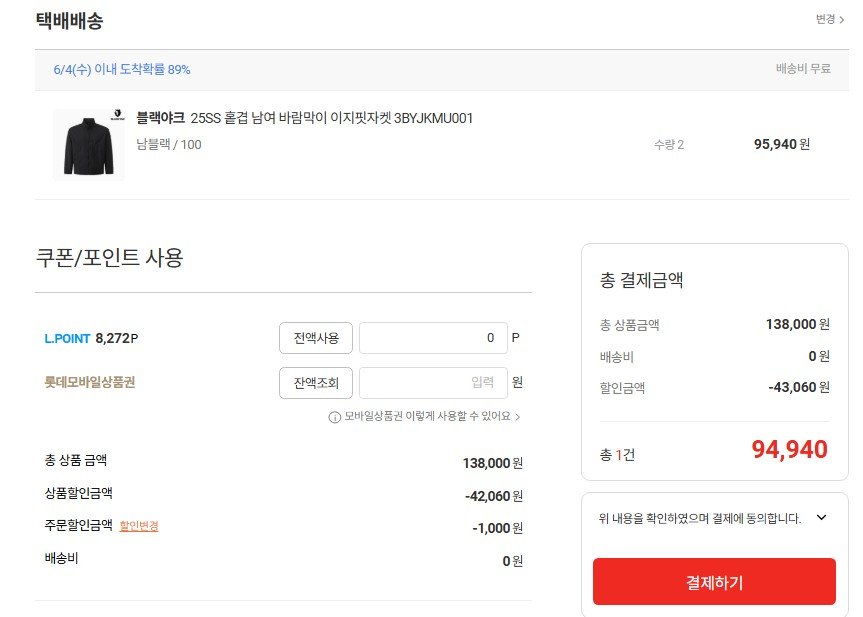Image resolution: width=863 pixels, height=617 pixels.
Task: Click the 잔액조회 button
Action: (x=316, y=383)
